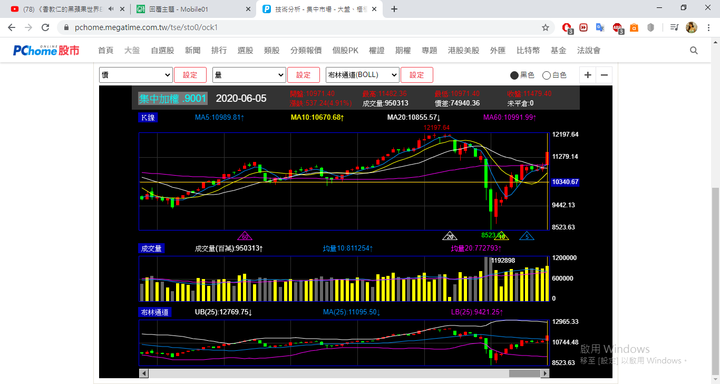Screen dimensions: 720x384
Task: Open 基金 navigation link
Action: point(558,51)
